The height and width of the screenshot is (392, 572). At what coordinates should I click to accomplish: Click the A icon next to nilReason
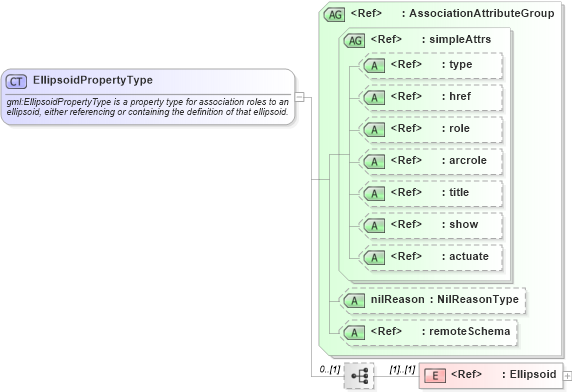point(354,301)
